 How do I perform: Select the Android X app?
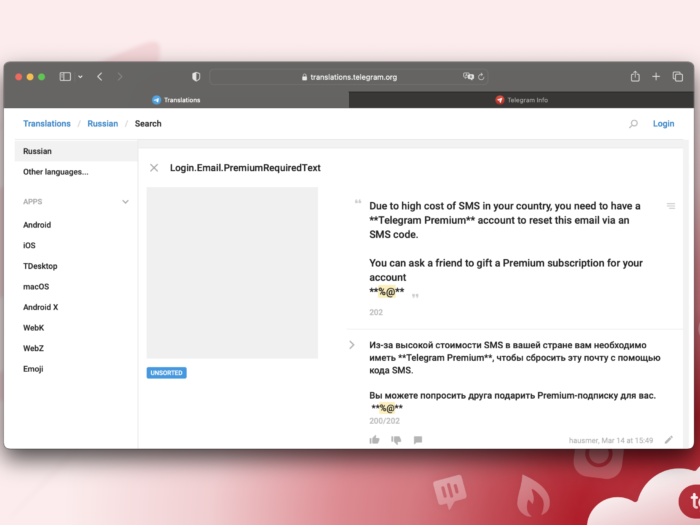(41, 307)
